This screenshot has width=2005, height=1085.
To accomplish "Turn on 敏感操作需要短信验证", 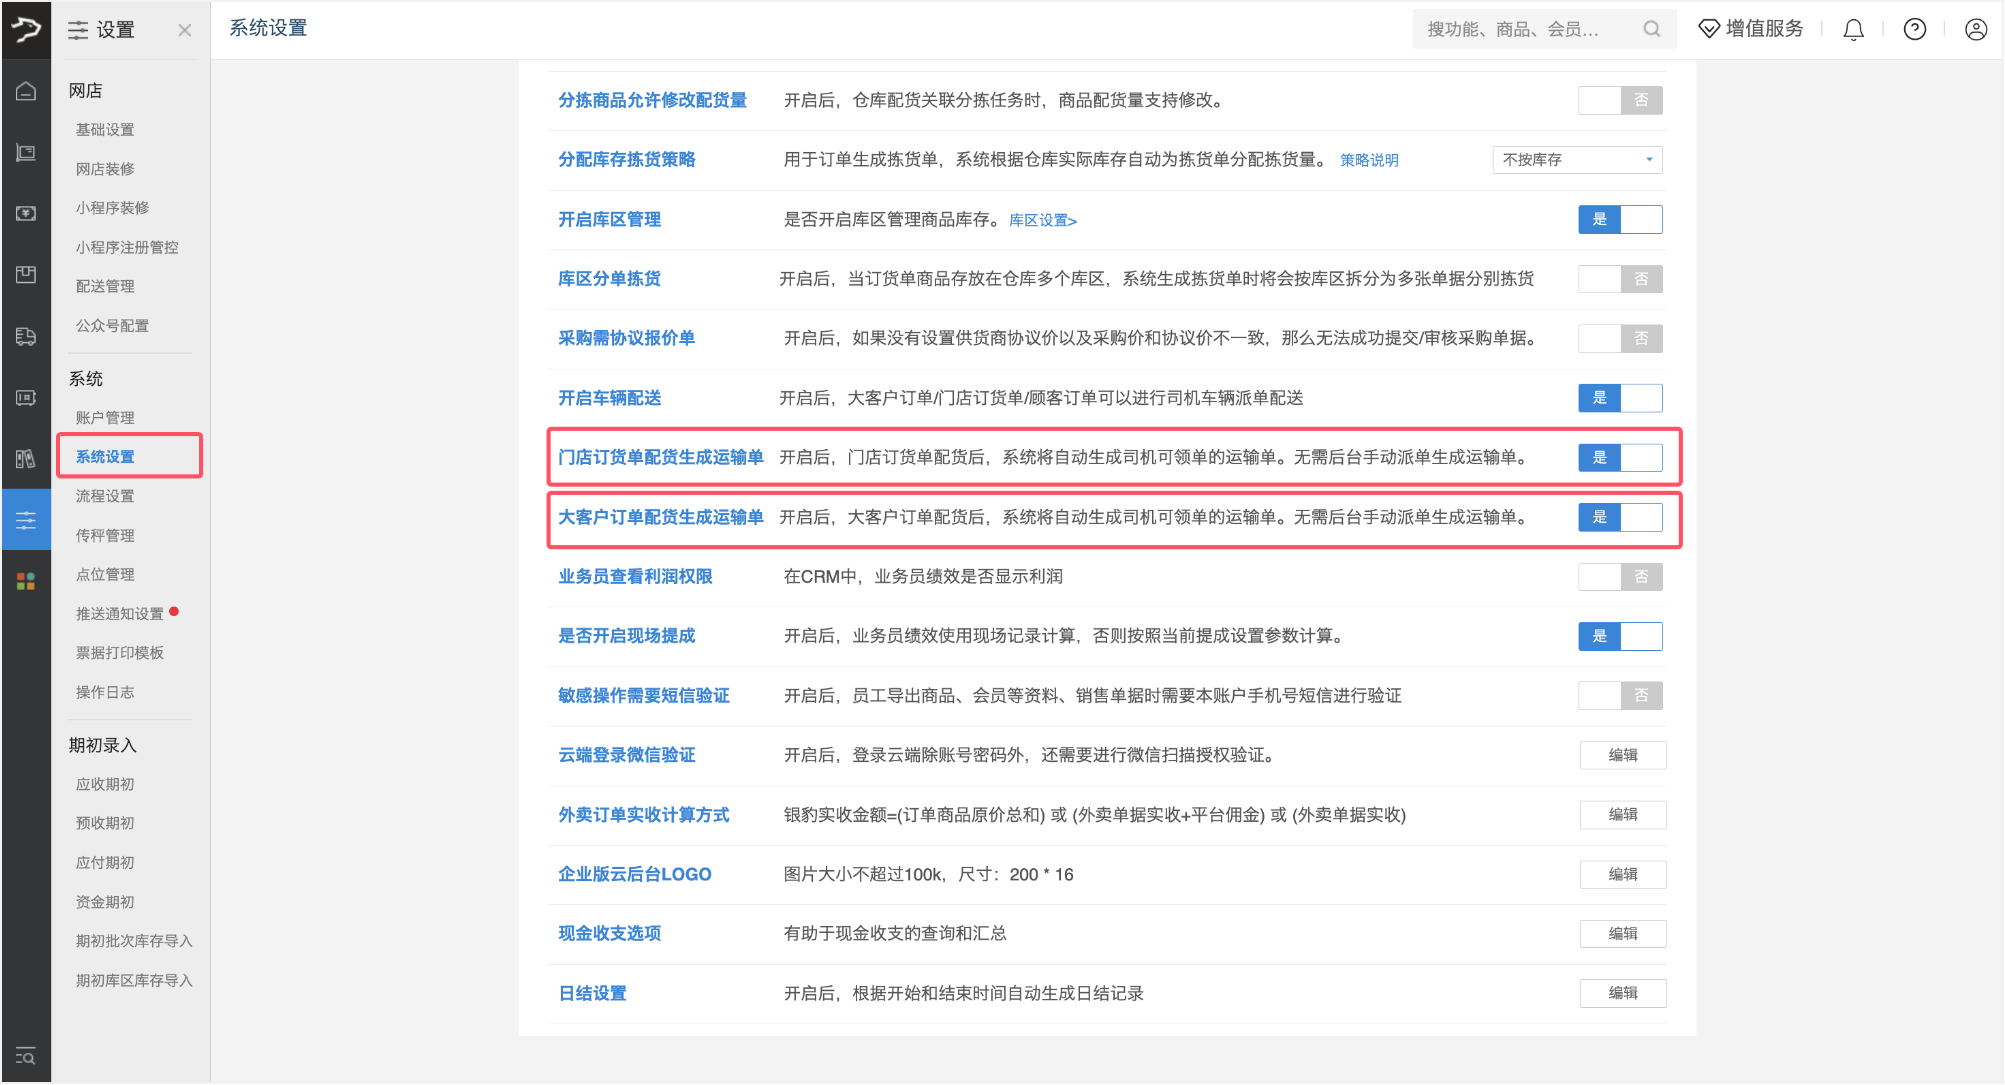I will 1620,695.
